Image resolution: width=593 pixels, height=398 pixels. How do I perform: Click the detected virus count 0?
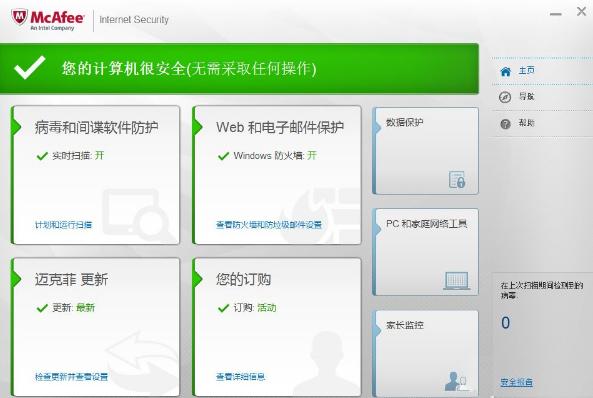pos(506,323)
